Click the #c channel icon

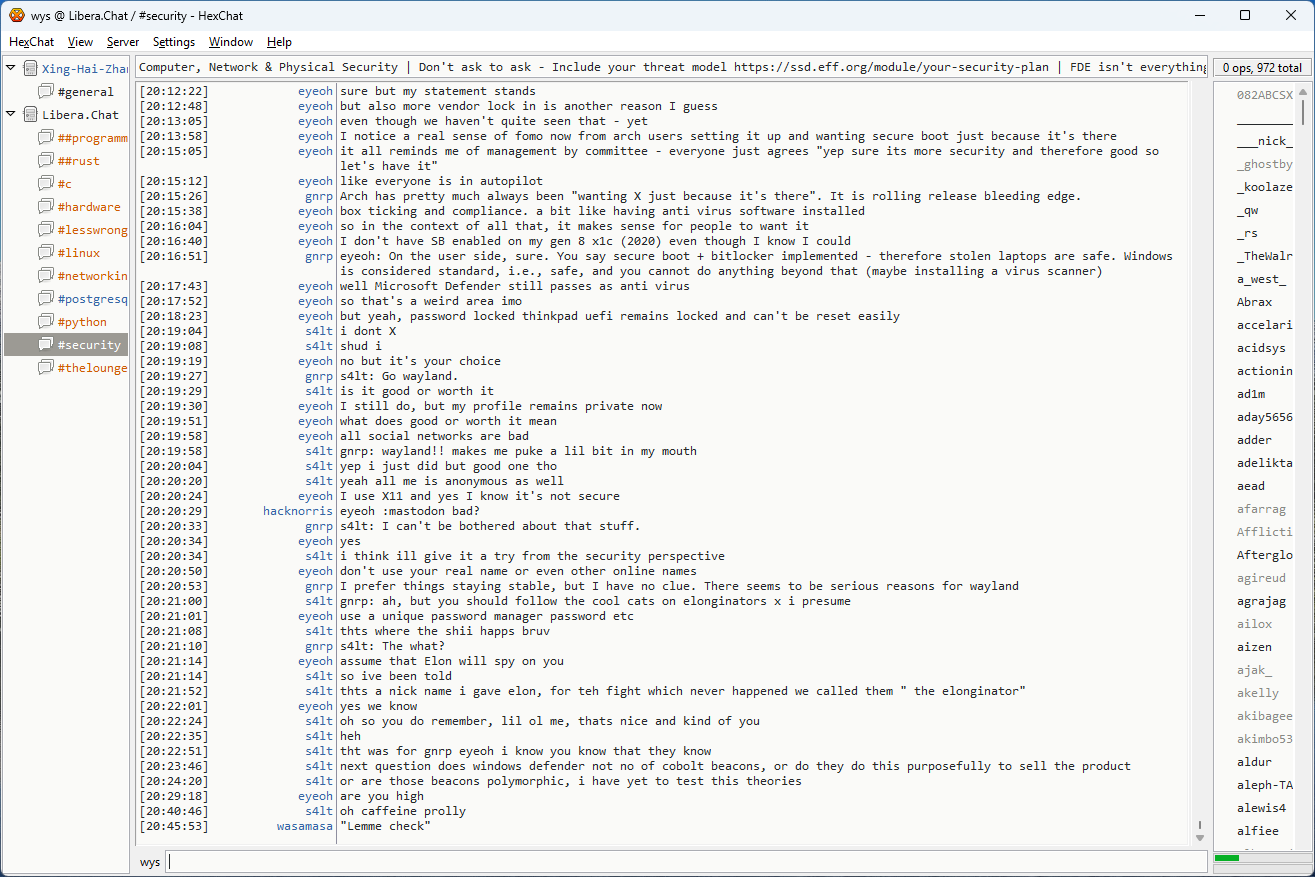[46, 183]
